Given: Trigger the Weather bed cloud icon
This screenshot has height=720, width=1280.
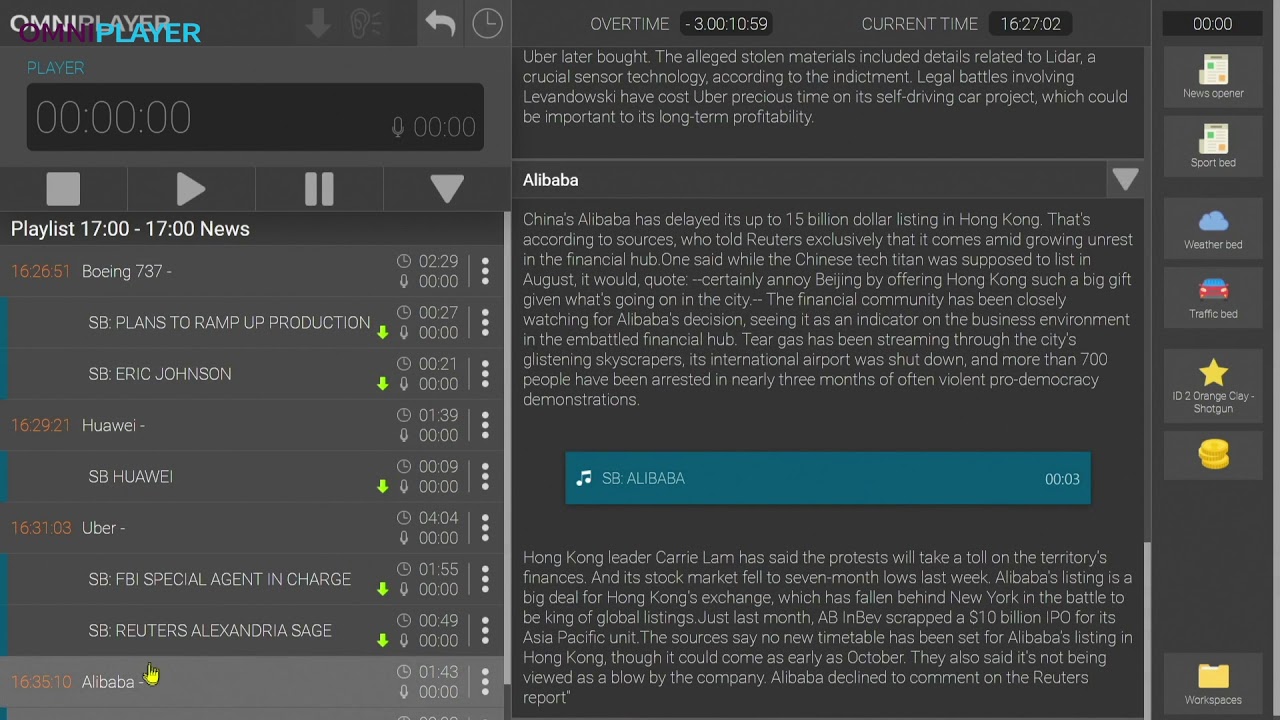Looking at the screenshot, I should click(x=1213, y=228).
